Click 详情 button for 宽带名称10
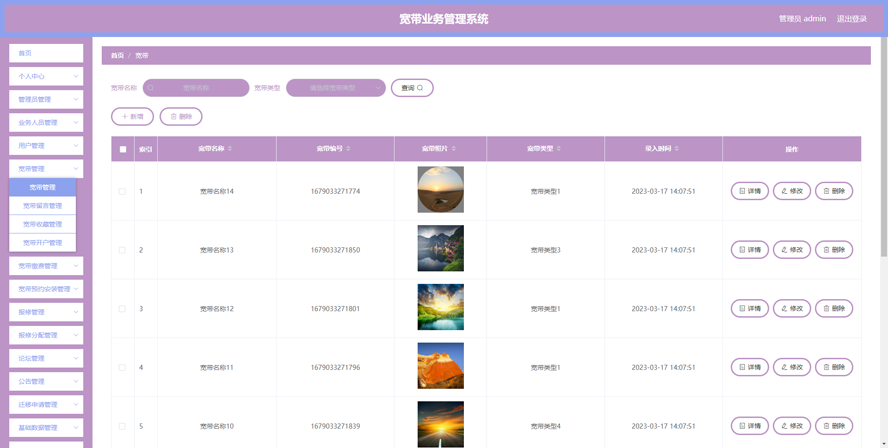Image resolution: width=888 pixels, height=448 pixels. pos(750,426)
